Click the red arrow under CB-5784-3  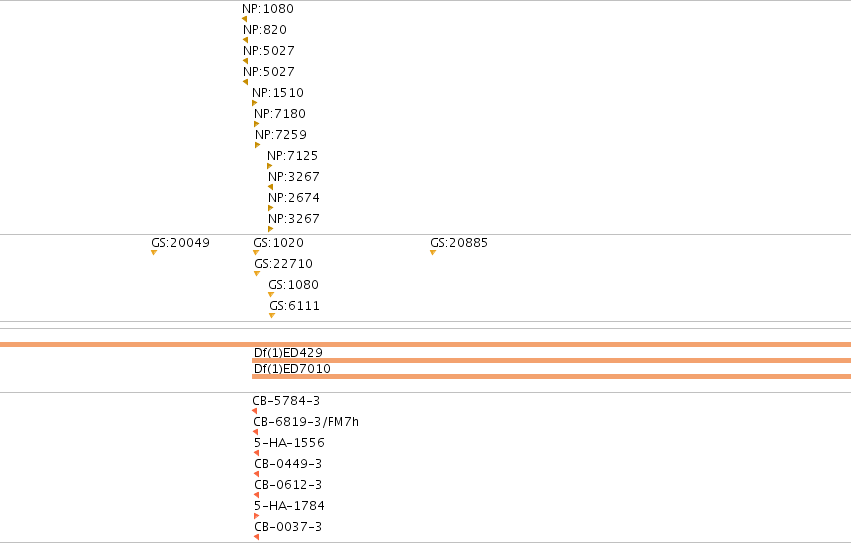(x=255, y=411)
